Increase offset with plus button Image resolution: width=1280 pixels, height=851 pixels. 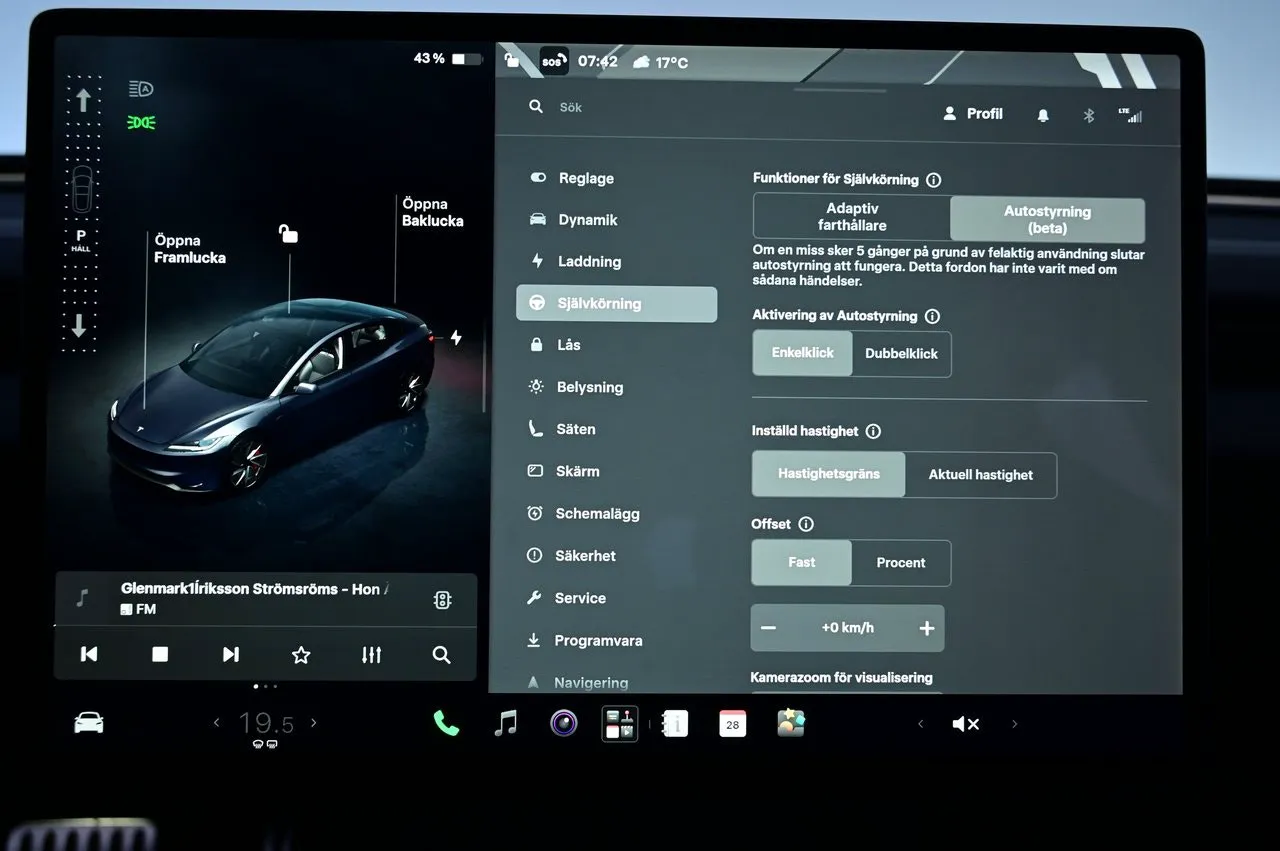point(926,628)
